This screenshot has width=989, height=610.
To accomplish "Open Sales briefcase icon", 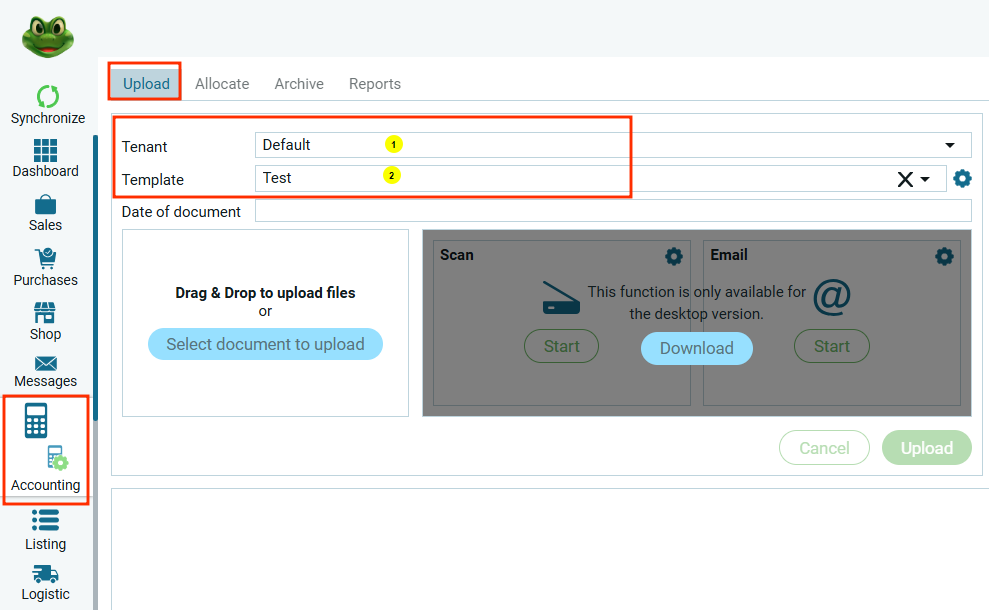I will coord(45,205).
